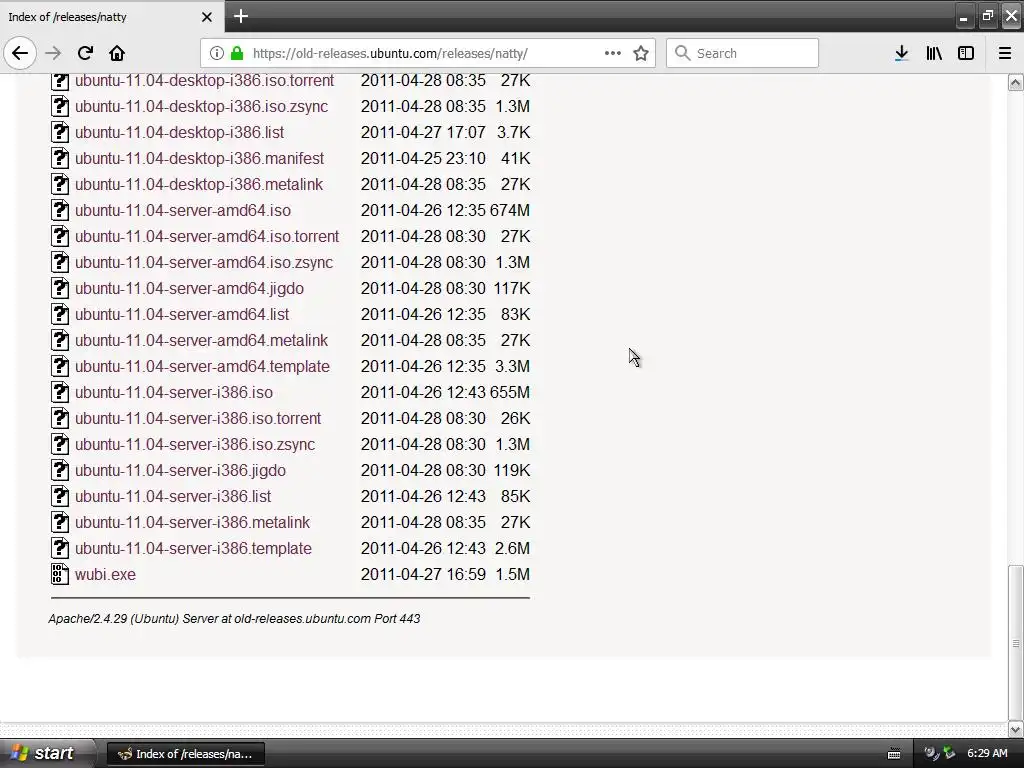The image size is (1024, 768).
Task: Click file icon beside ubuntu-11.04-desktop-i386.list
Action: point(59,132)
